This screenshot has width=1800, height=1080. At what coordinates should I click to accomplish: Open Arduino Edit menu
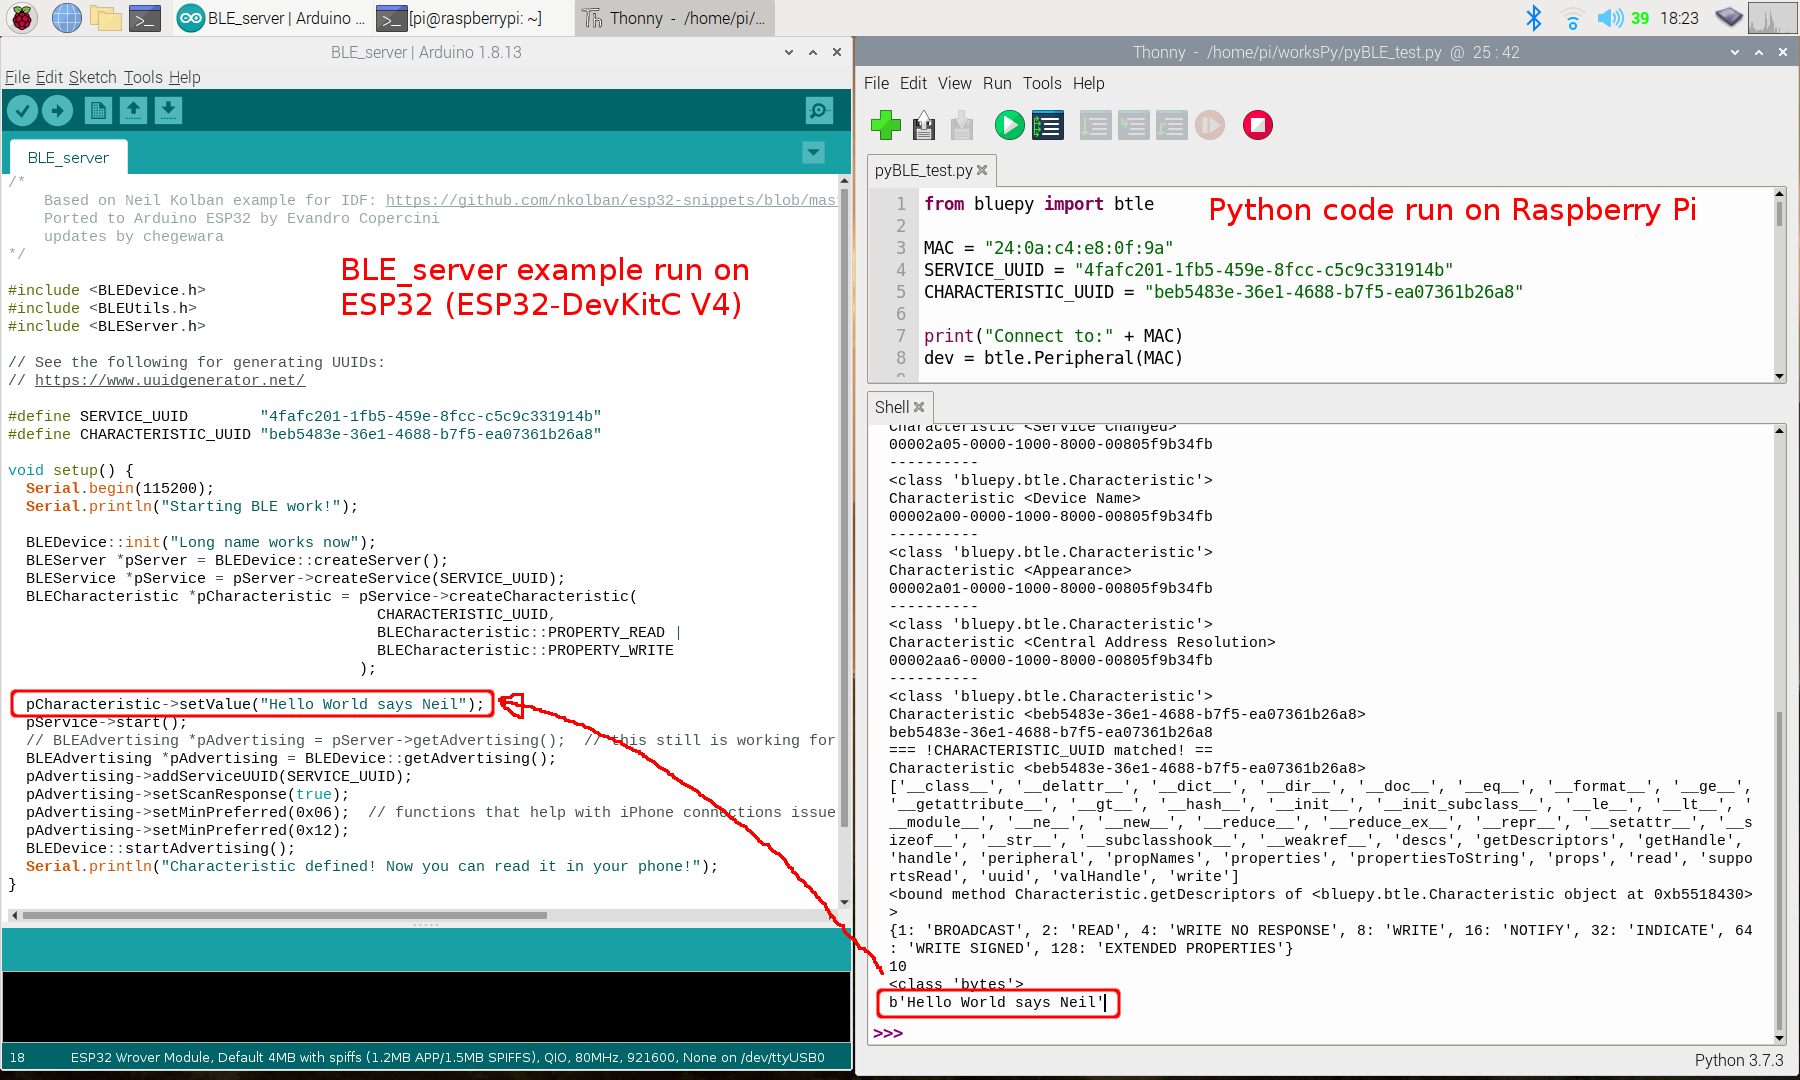[x=50, y=77]
